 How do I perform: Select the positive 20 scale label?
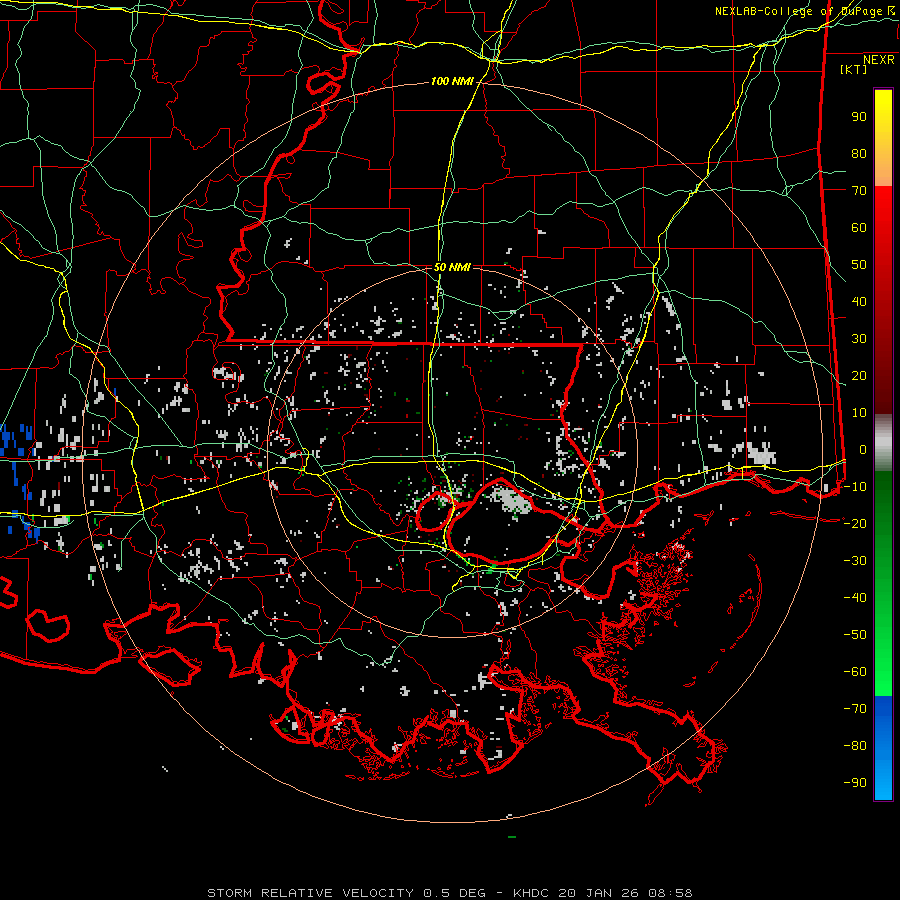859,376
